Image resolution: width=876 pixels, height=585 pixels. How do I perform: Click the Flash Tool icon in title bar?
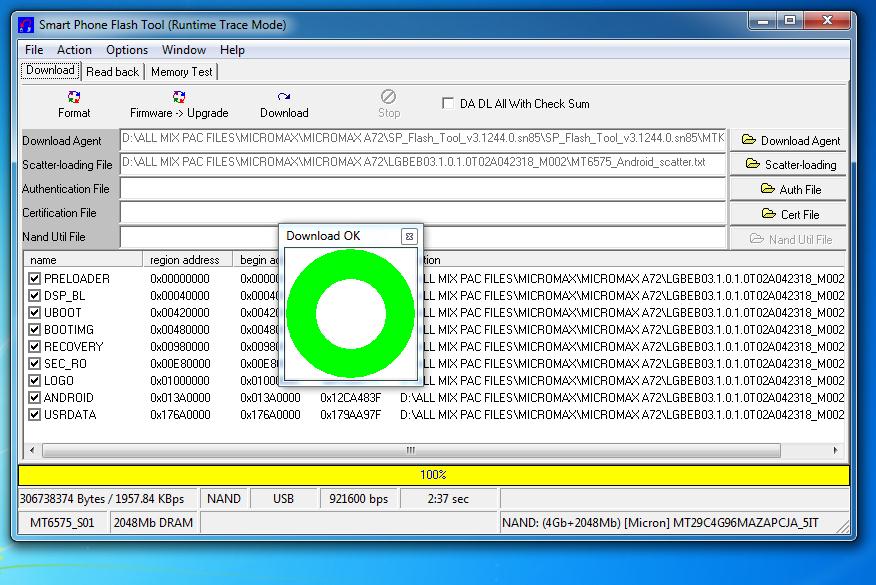pos(27,24)
